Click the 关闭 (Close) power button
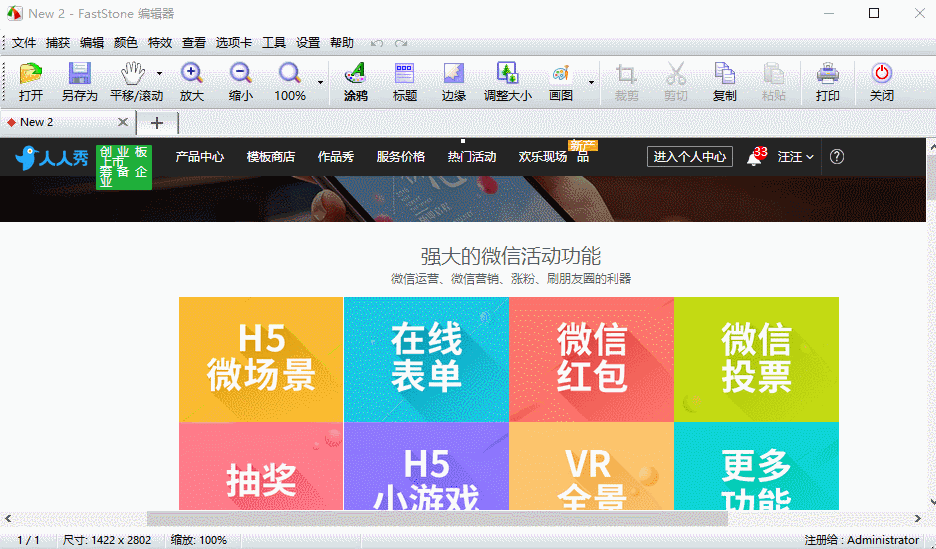The height and width of the screenshot is (549, 936). coord(882,73)
